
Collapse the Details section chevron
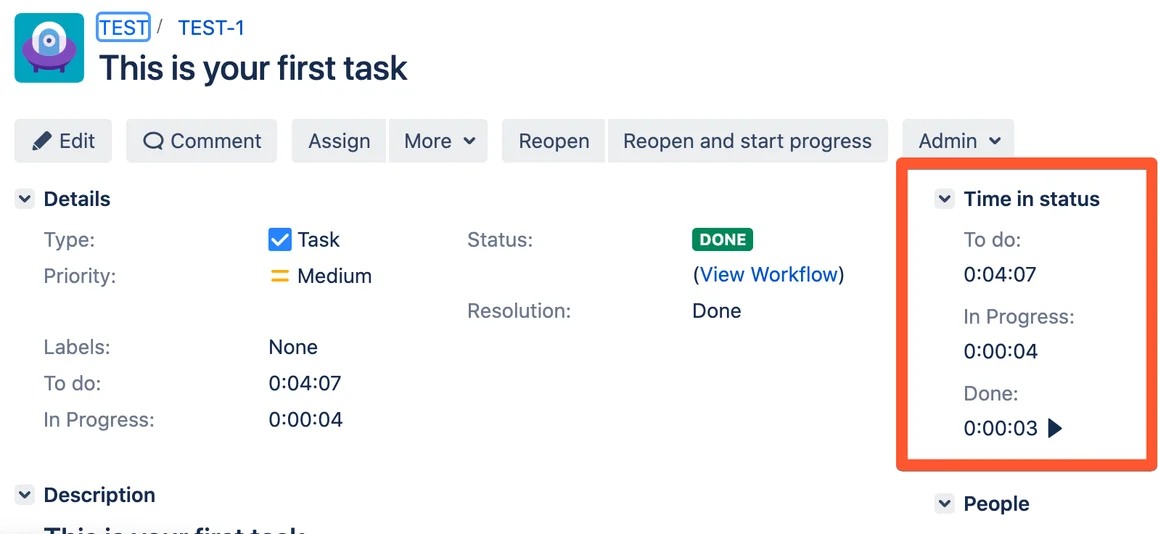click(25, 199)
